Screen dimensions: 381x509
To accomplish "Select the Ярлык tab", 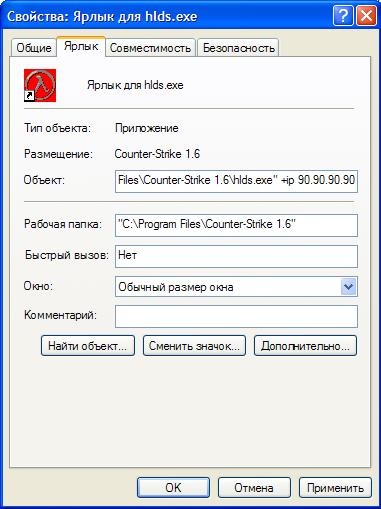I will coord(81,46).
